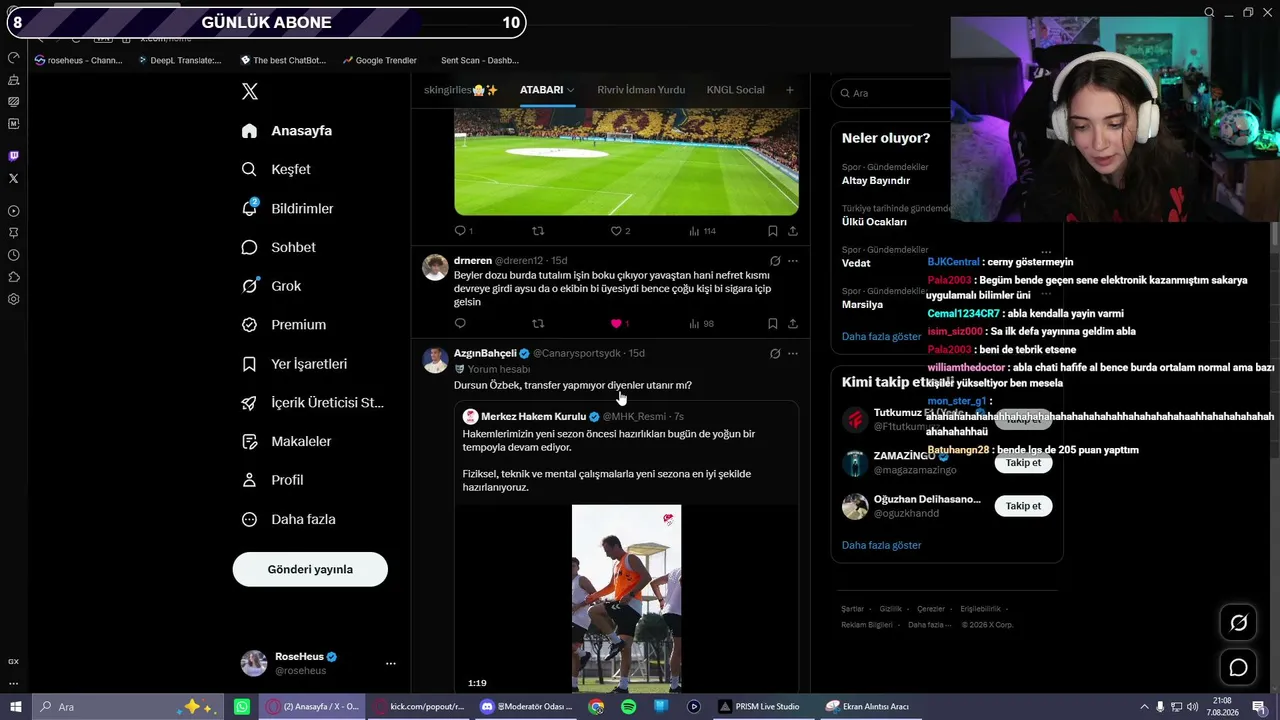View analytics of the stadium photo post
Screen dimensions: 1280x720
[702, 231]
